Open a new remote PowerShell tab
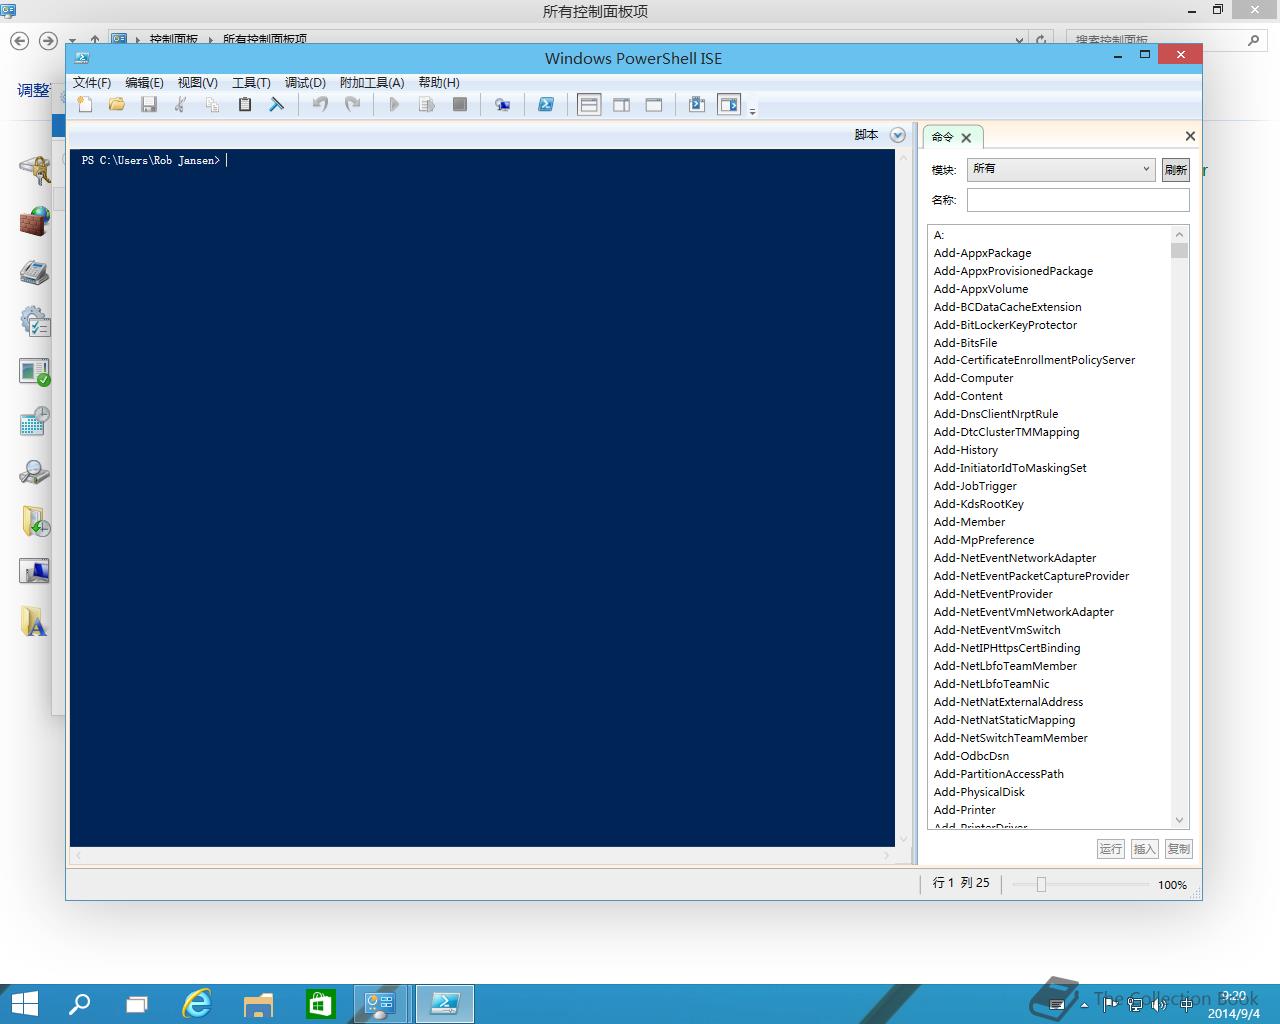The width and height of the screenshot is (1280, 1024). 502,104
